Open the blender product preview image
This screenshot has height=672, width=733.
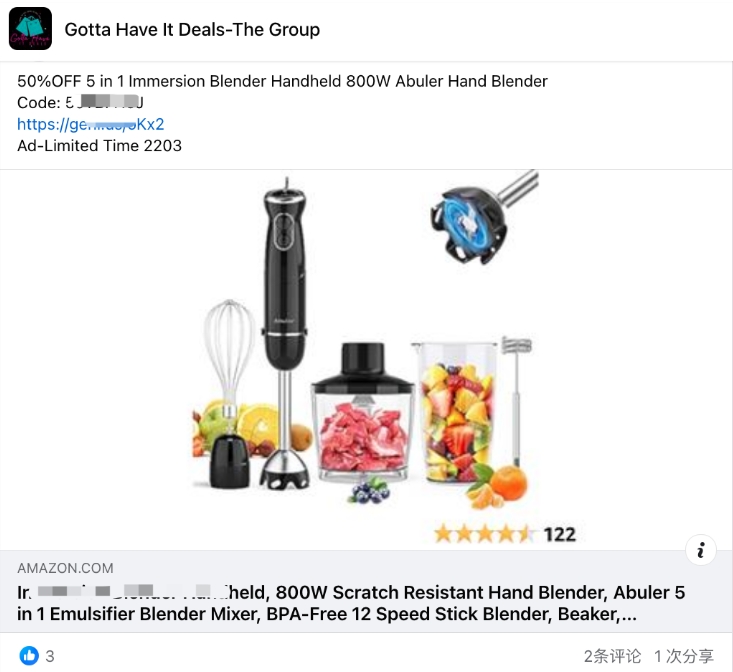[366, 360]
